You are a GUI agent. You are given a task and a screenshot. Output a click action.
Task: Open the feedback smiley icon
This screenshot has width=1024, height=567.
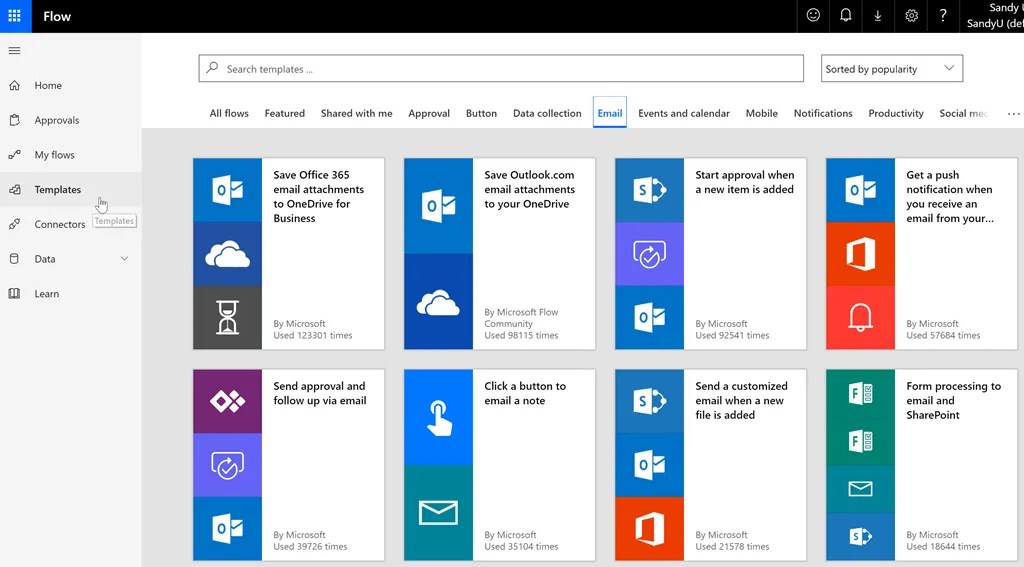(813, 15)
